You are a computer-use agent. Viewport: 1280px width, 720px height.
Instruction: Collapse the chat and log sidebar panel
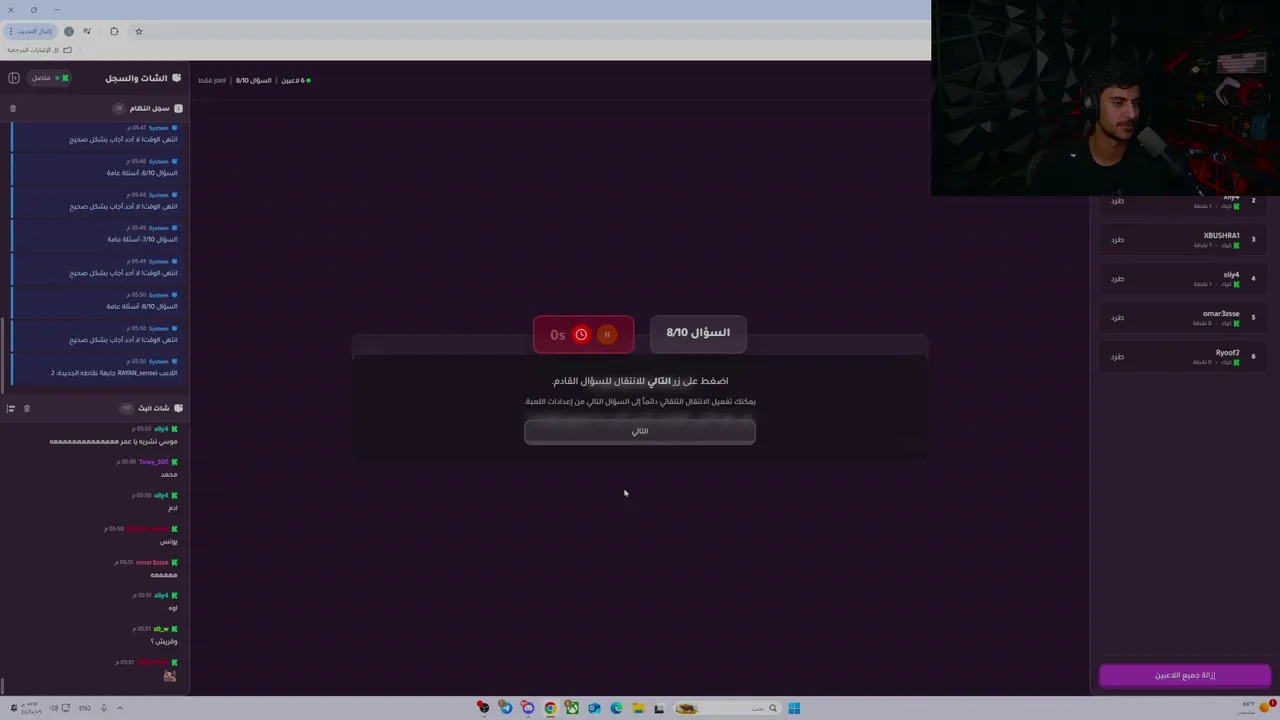tap(14, 78)
